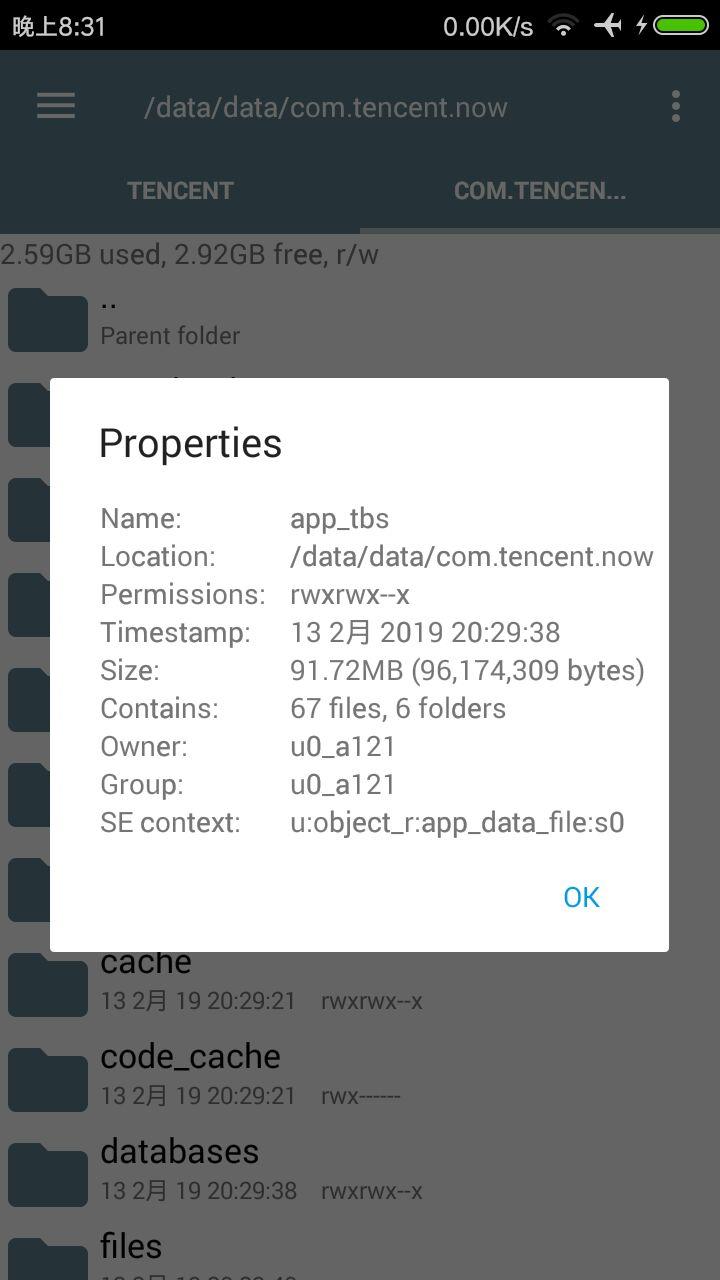Screen dimensions: 720x1280
Task: Open the three-dot overflow menu
Action: pyautogui.click(x=676, y=106)
